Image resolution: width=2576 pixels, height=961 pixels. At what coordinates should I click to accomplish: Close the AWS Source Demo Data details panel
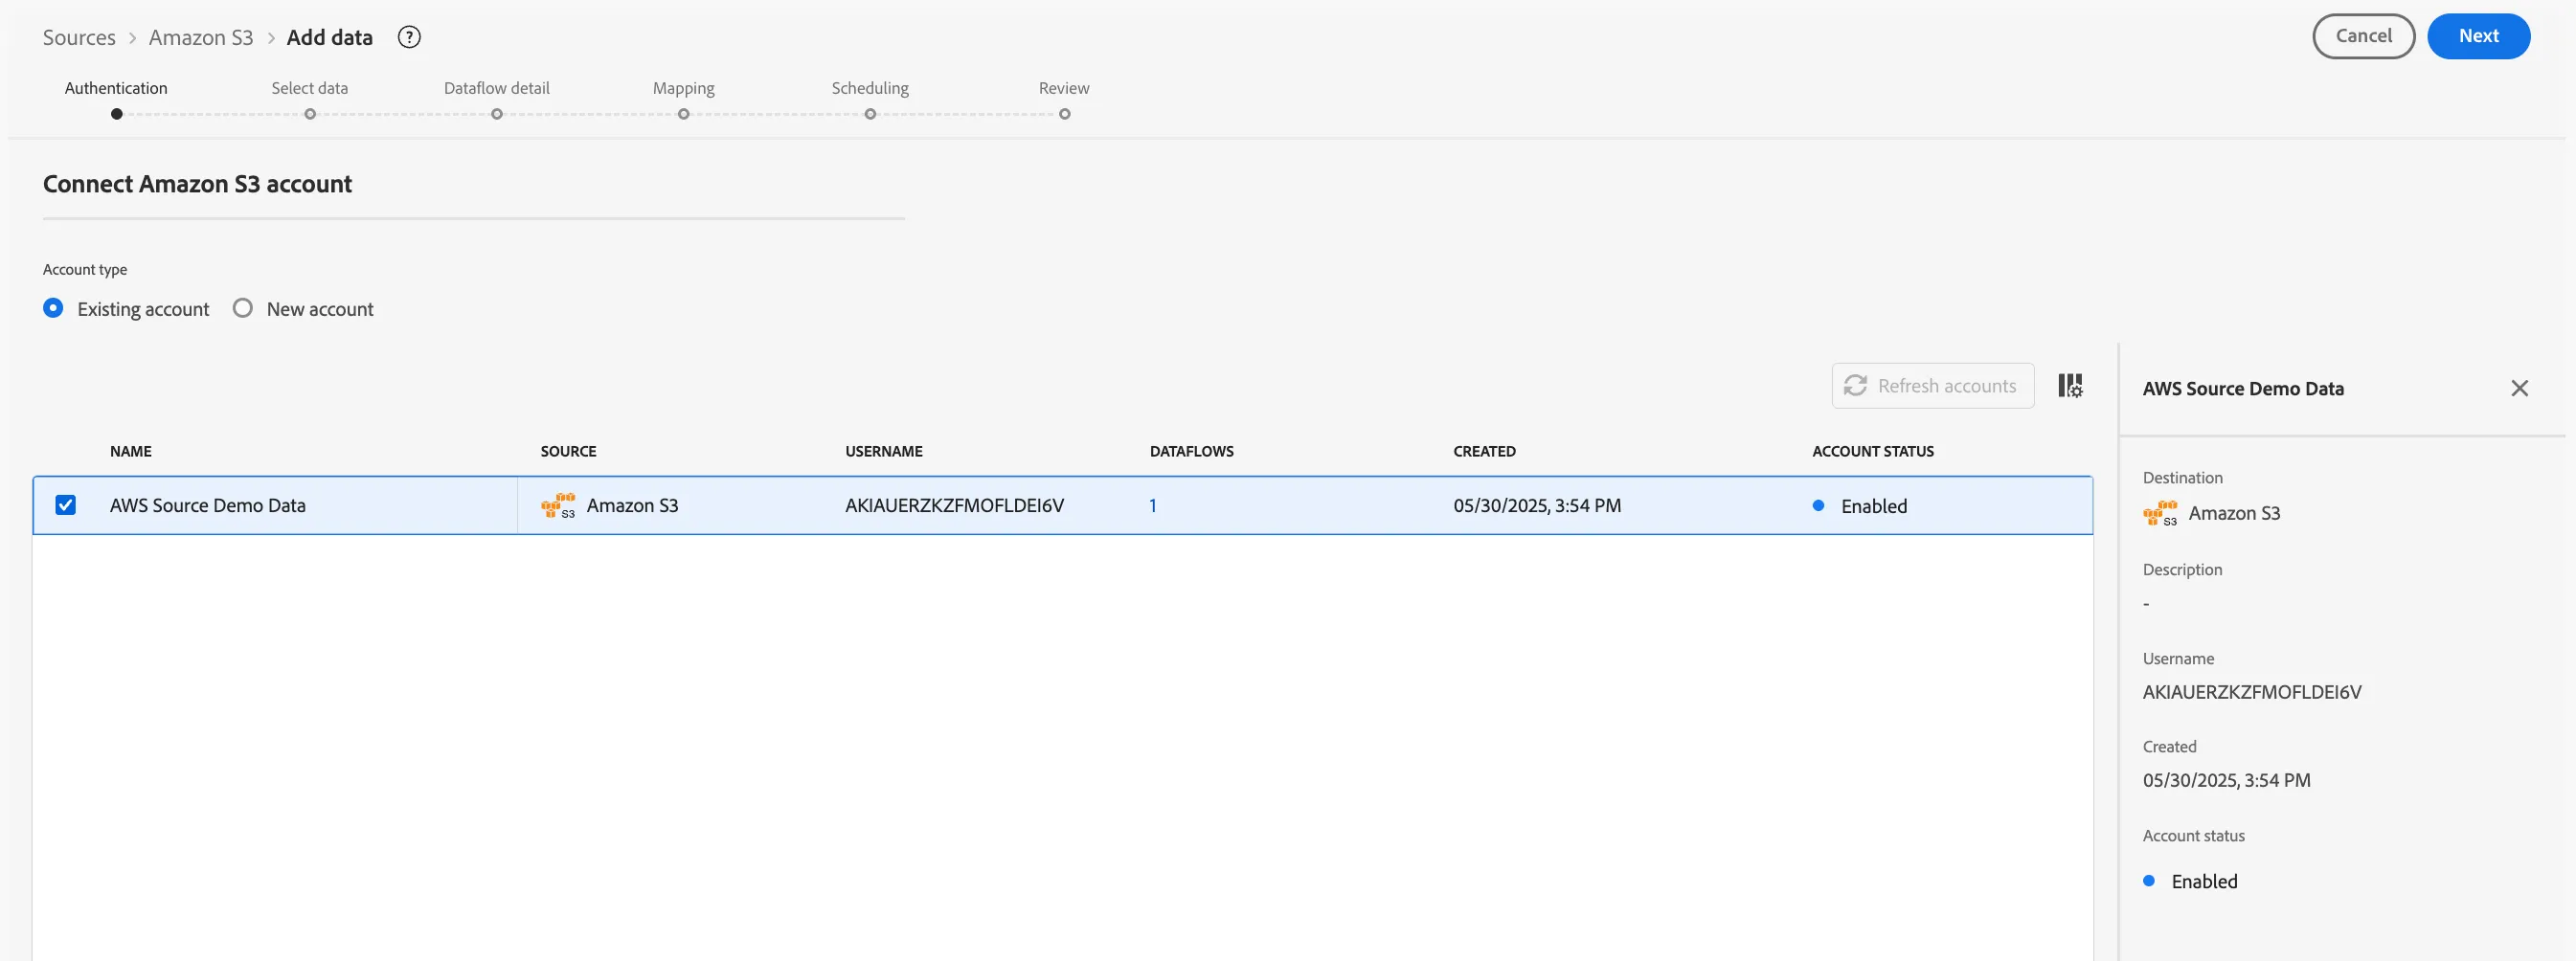coord(2519,388)
